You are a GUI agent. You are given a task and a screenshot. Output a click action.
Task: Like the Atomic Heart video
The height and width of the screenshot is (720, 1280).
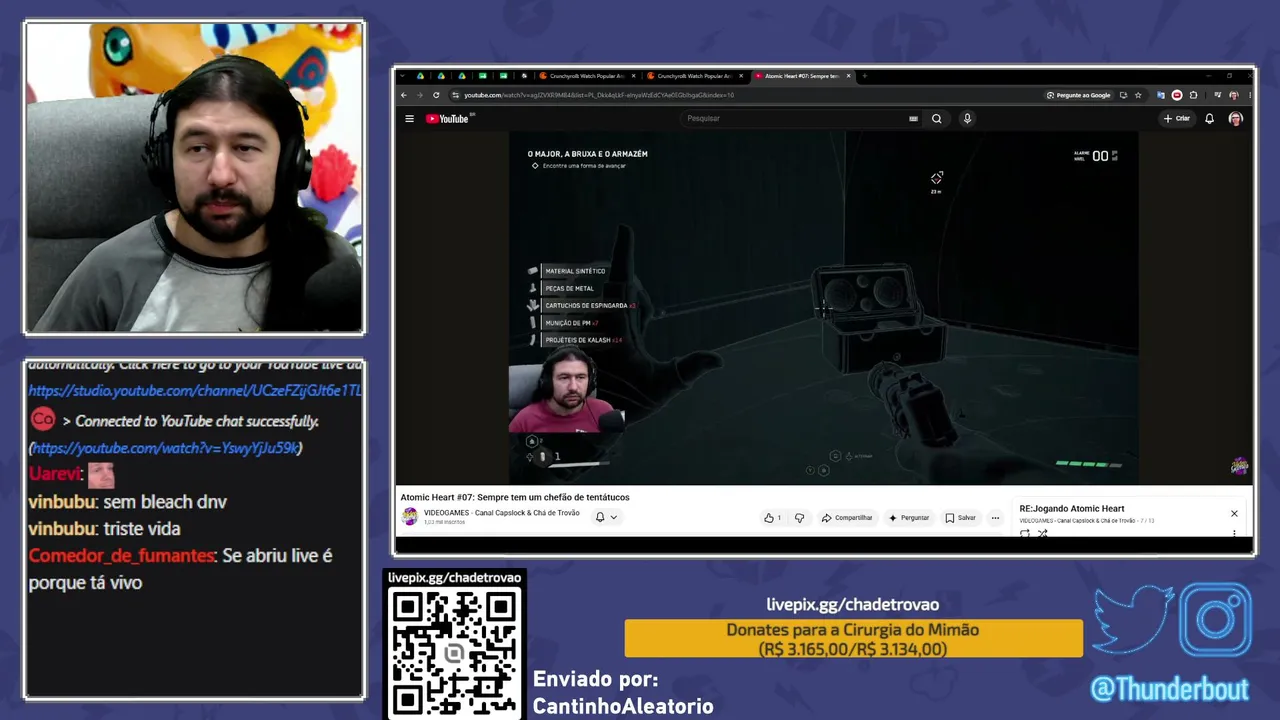pyautogui.click(x=772, y=518)
